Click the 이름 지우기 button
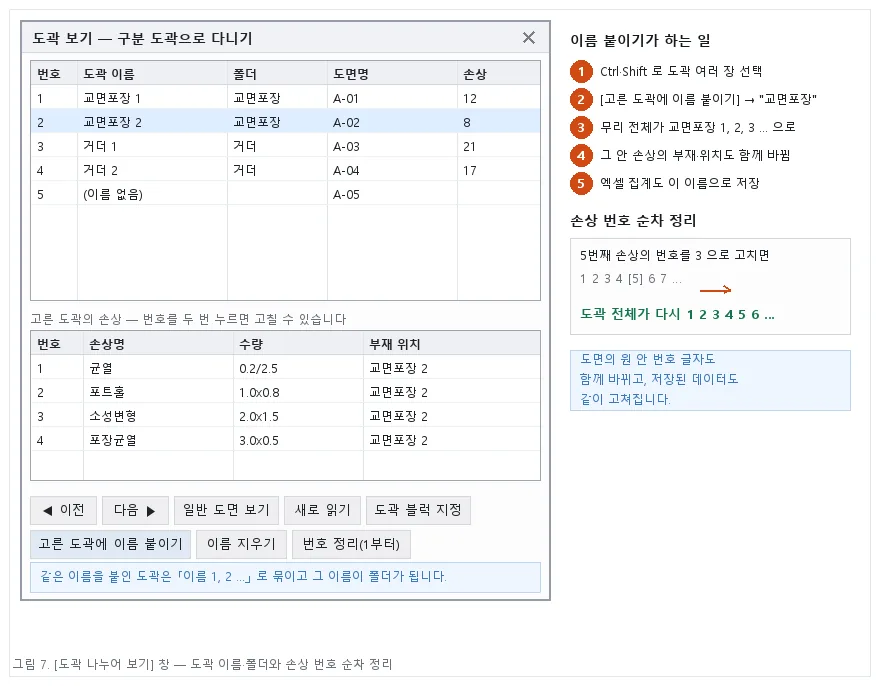The height and width of the screenshot is (686, 880). 241,544
